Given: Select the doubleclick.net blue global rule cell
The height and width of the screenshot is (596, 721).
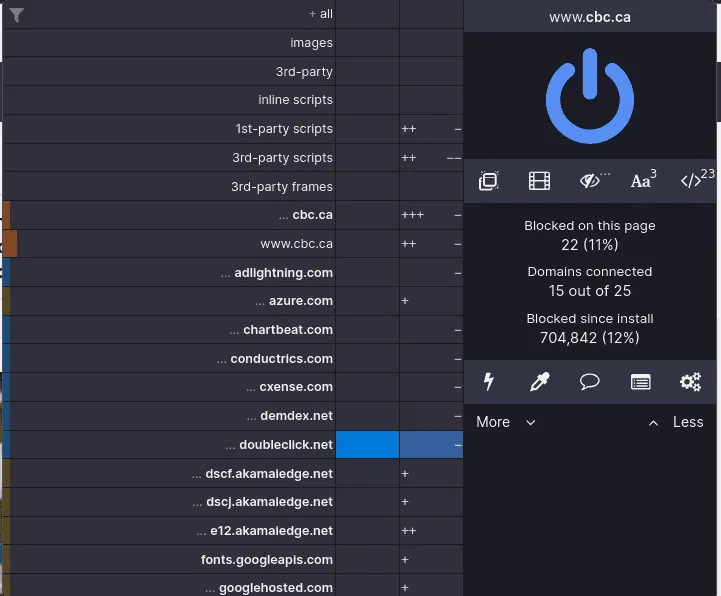Looking at the screenshot, I should pos(367,445).
